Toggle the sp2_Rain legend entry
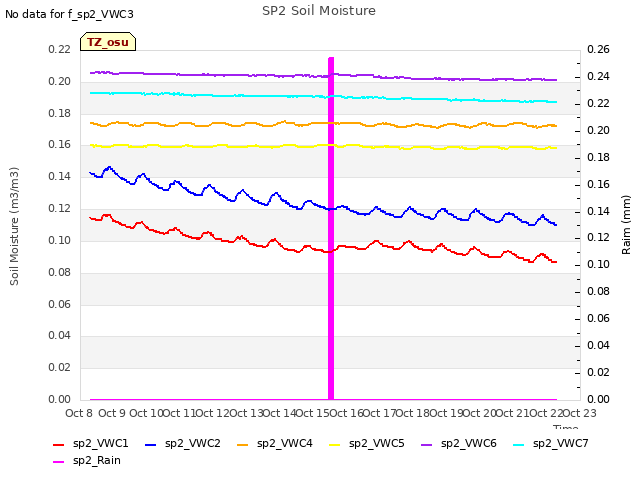 pyautogui.click(x=87, y=460)
